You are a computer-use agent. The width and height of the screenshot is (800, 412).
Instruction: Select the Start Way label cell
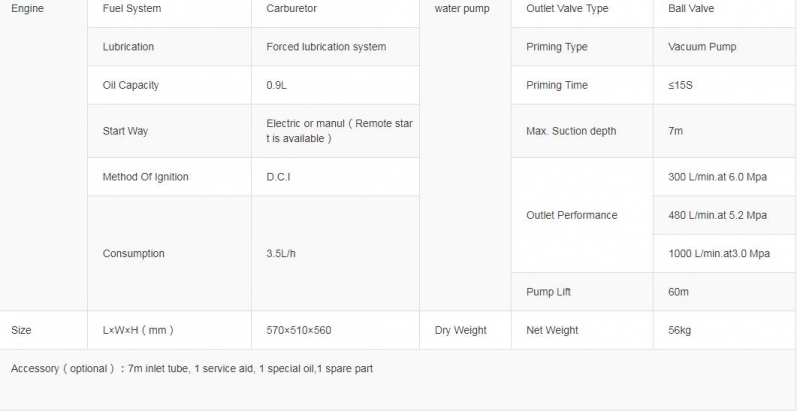[x=169, y=131]
